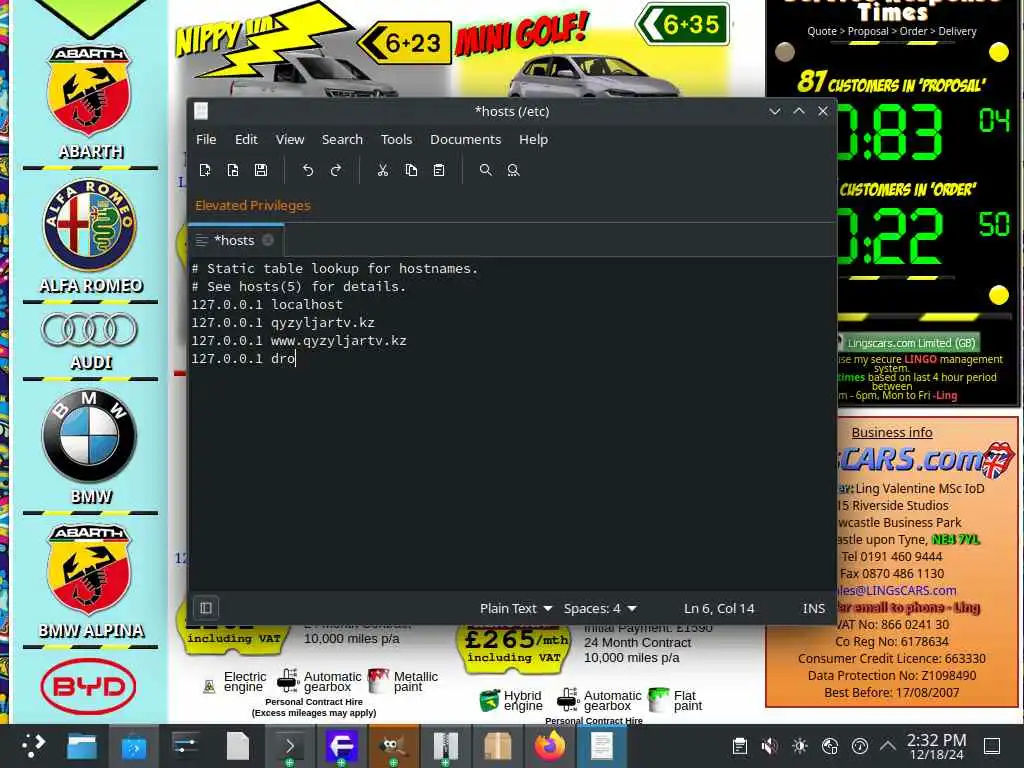
Task: Toggle the INS insert mode indicator
Action: click(814, 609)
